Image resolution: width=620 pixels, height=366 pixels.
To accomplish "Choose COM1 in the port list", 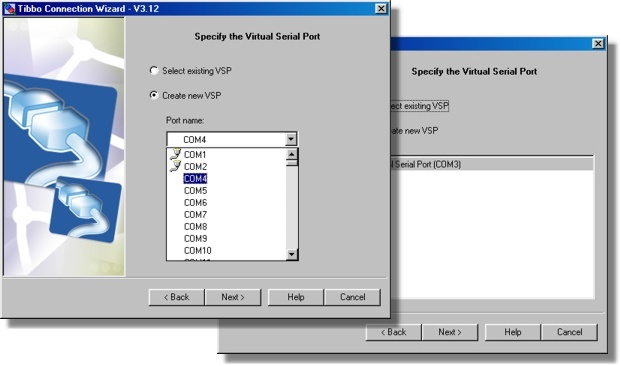I will click(195, 155).
